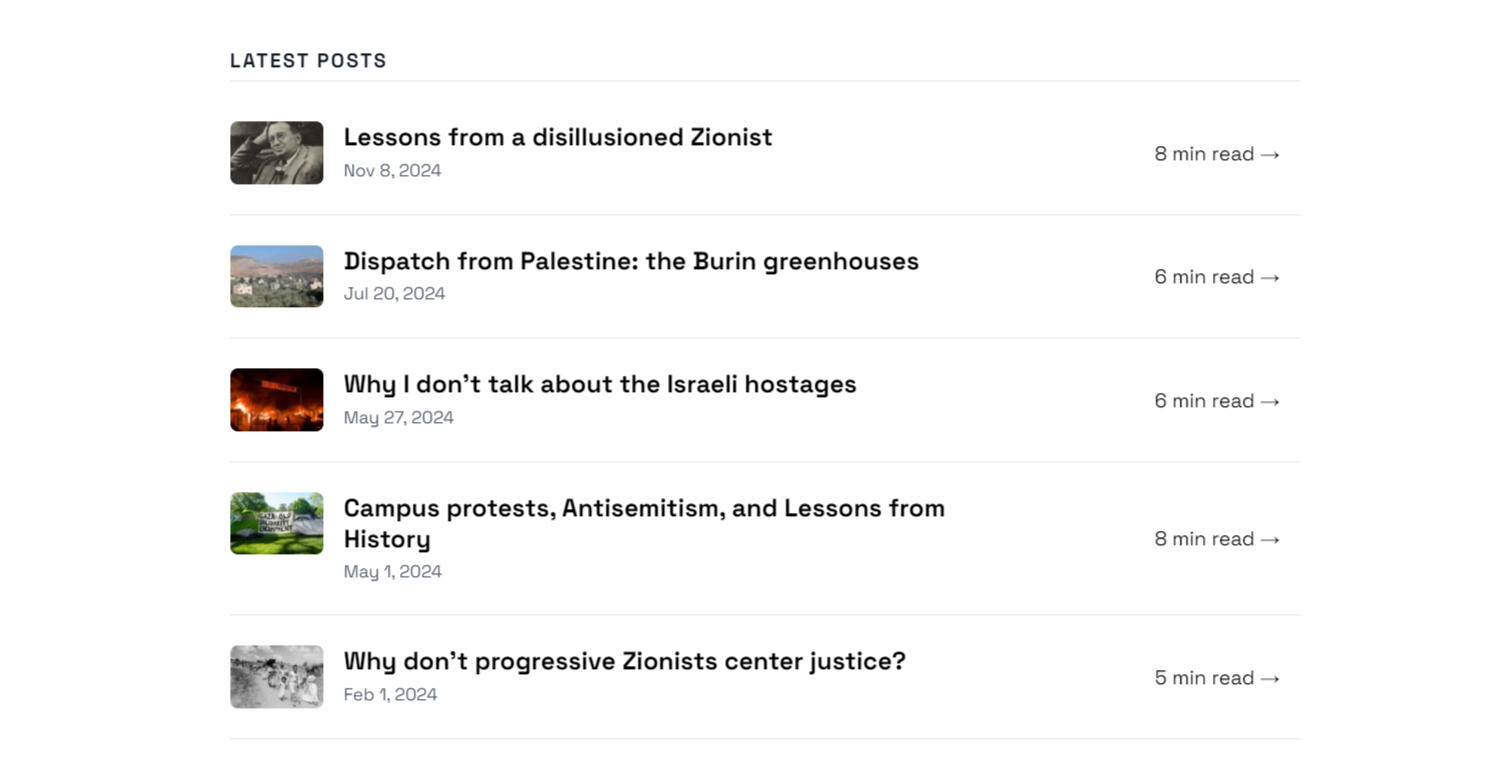Open "Why I don't talk about the Israeli hostages"
The width and height of the screenshot is (1507, 757).
coord(599,385)
